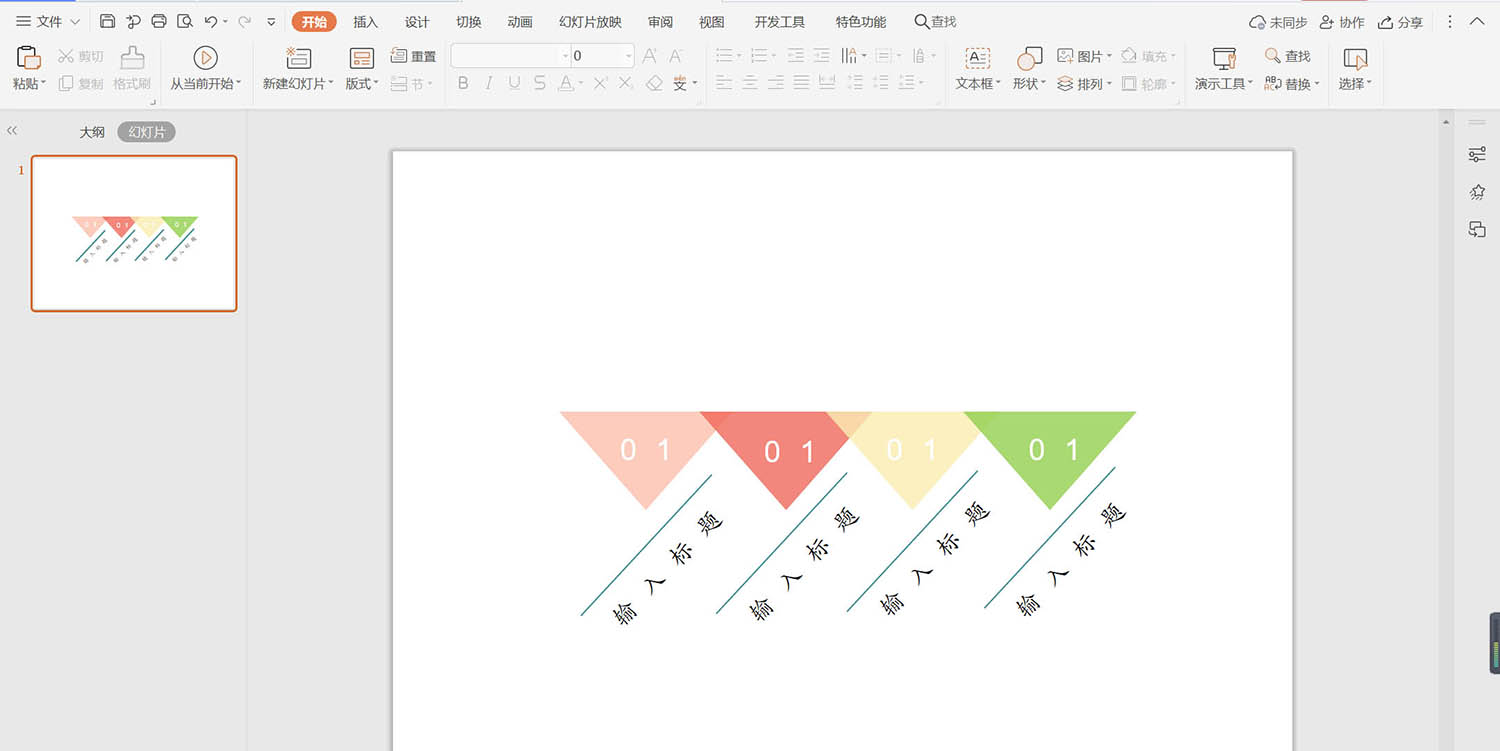Toggle right text alignment

[x=776, y=84]
